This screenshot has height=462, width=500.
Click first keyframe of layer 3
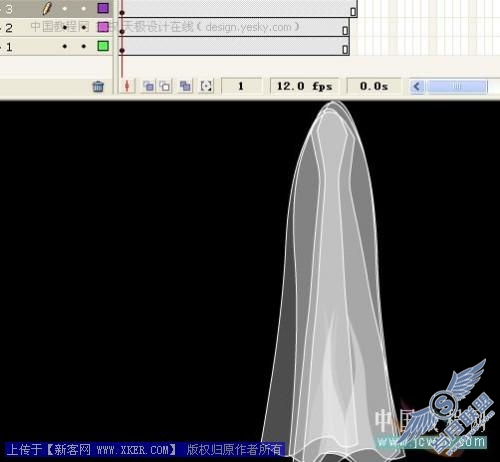pyautogui.click(x=122, y=13)
